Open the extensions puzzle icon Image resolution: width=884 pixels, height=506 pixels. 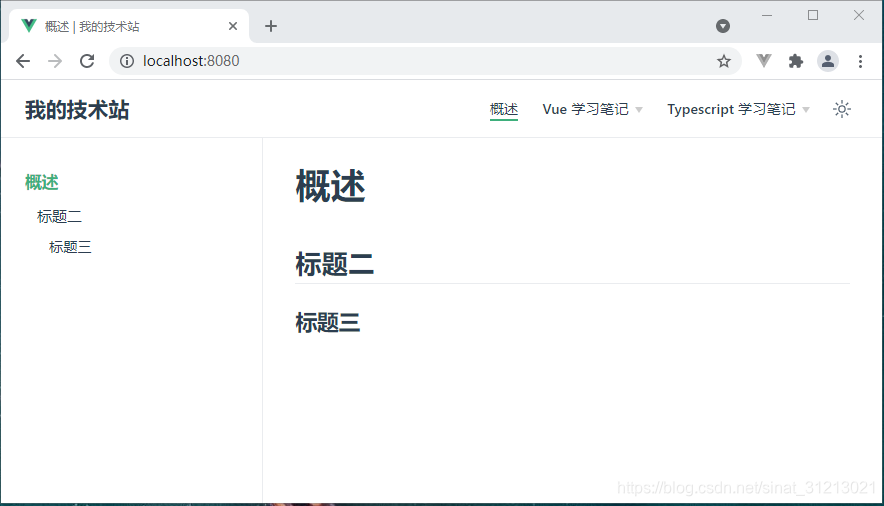click(795, 61)
